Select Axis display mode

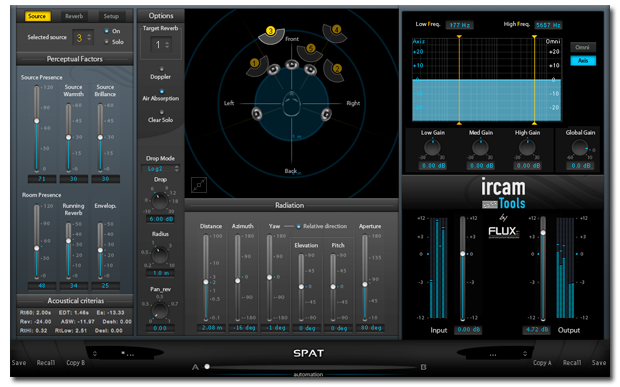click(582, 60)
